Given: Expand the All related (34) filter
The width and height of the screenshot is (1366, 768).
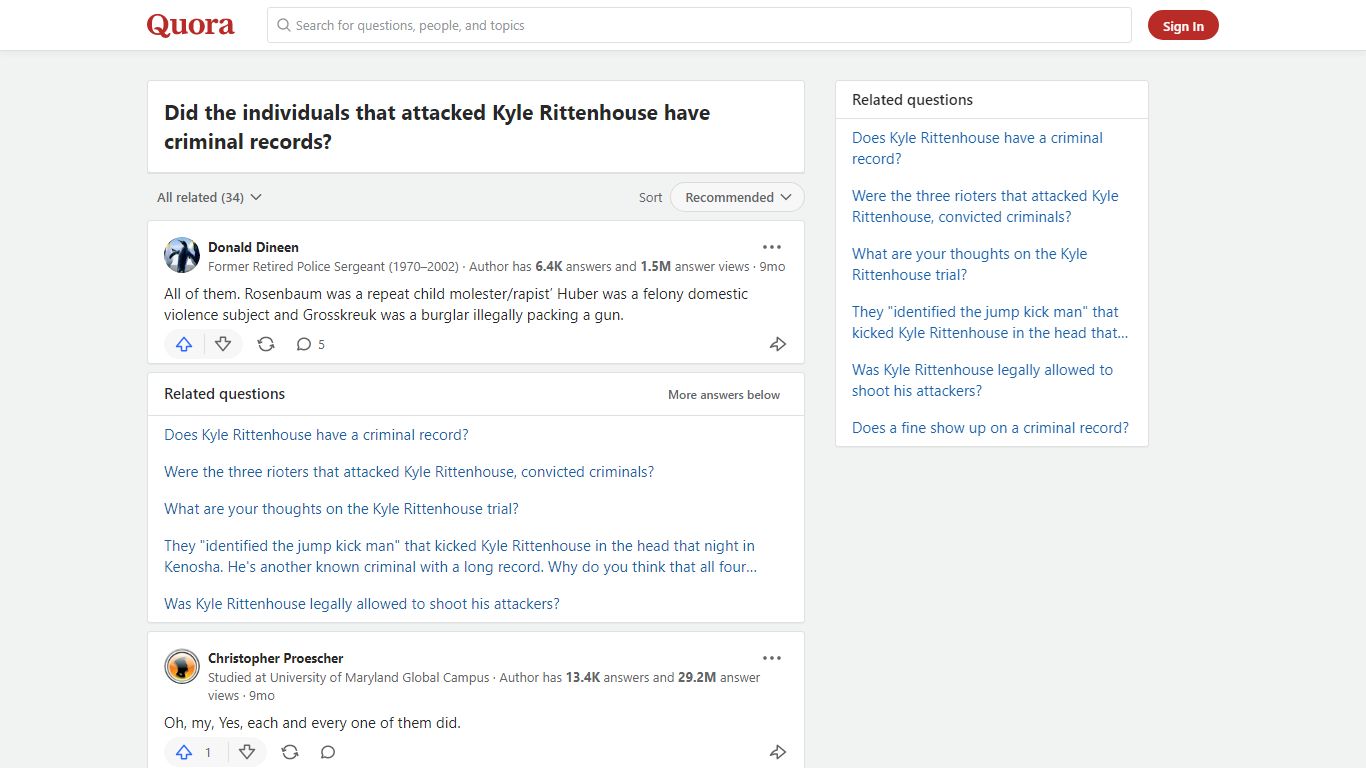Looking at the screenshot, I should (x=209, y=197).
